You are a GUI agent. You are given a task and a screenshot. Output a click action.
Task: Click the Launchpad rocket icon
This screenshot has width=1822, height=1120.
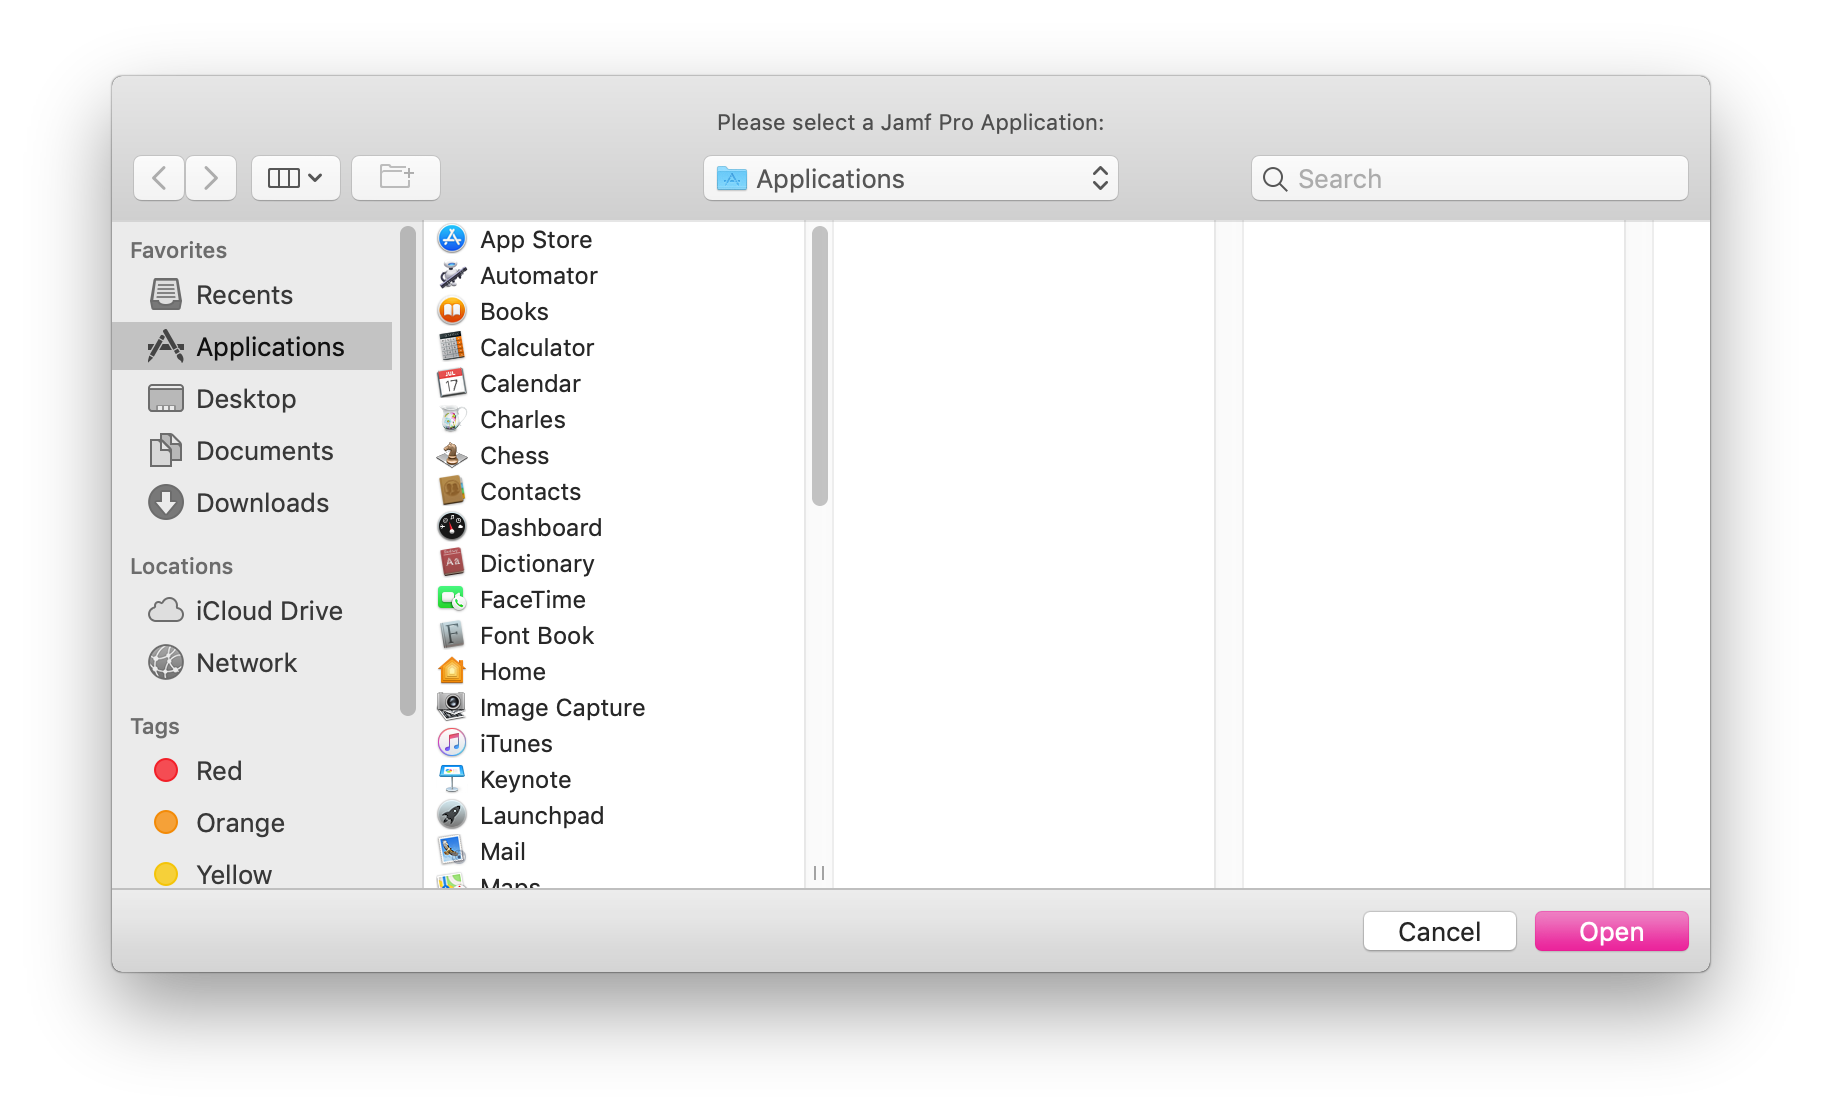click(452, 815)
